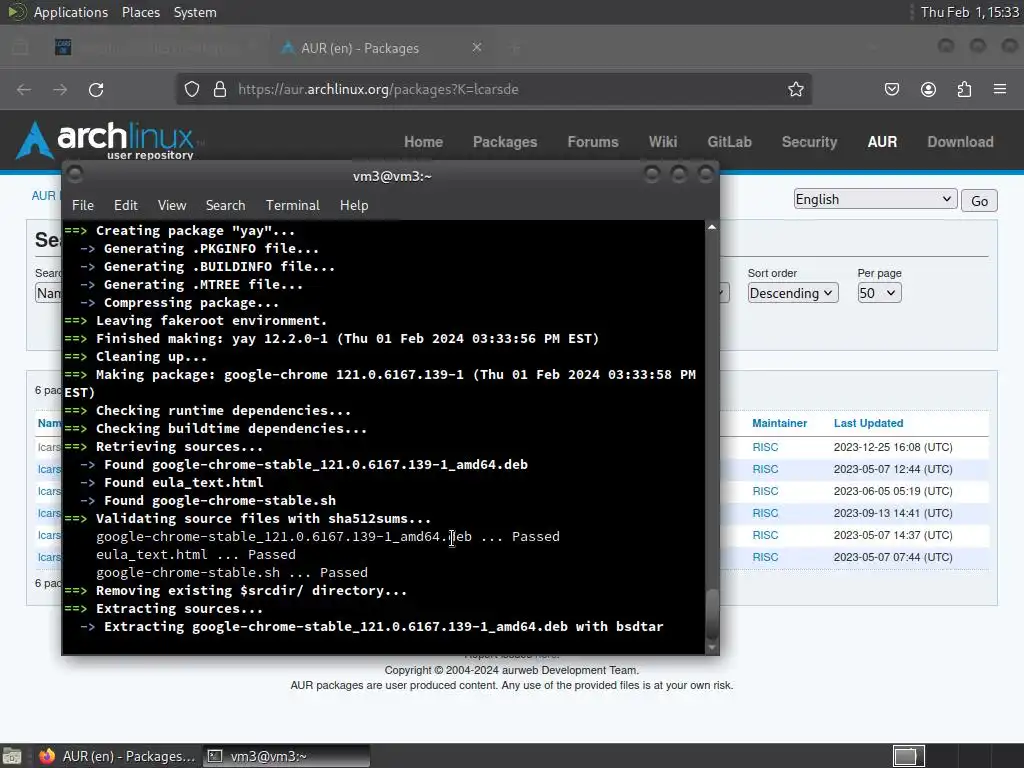The image size is (1024, 768).
Task: Open the Language dropdown showing English
Action: point(875,199)
